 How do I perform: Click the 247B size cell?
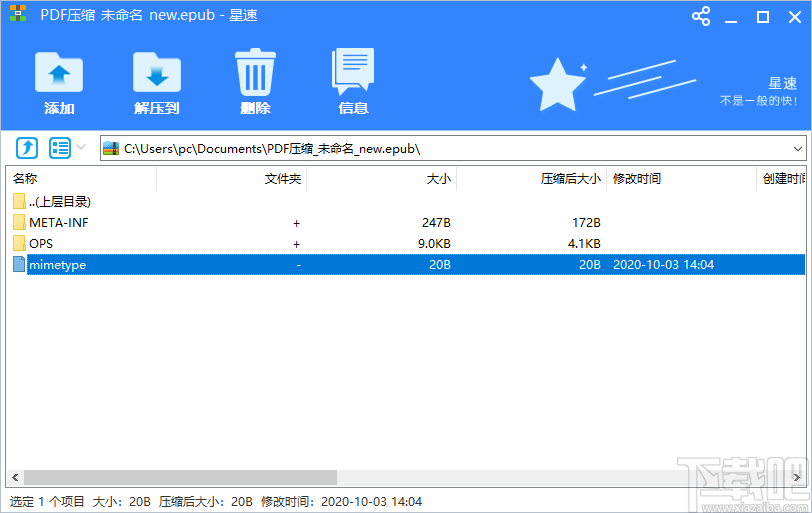click(436, 223)
